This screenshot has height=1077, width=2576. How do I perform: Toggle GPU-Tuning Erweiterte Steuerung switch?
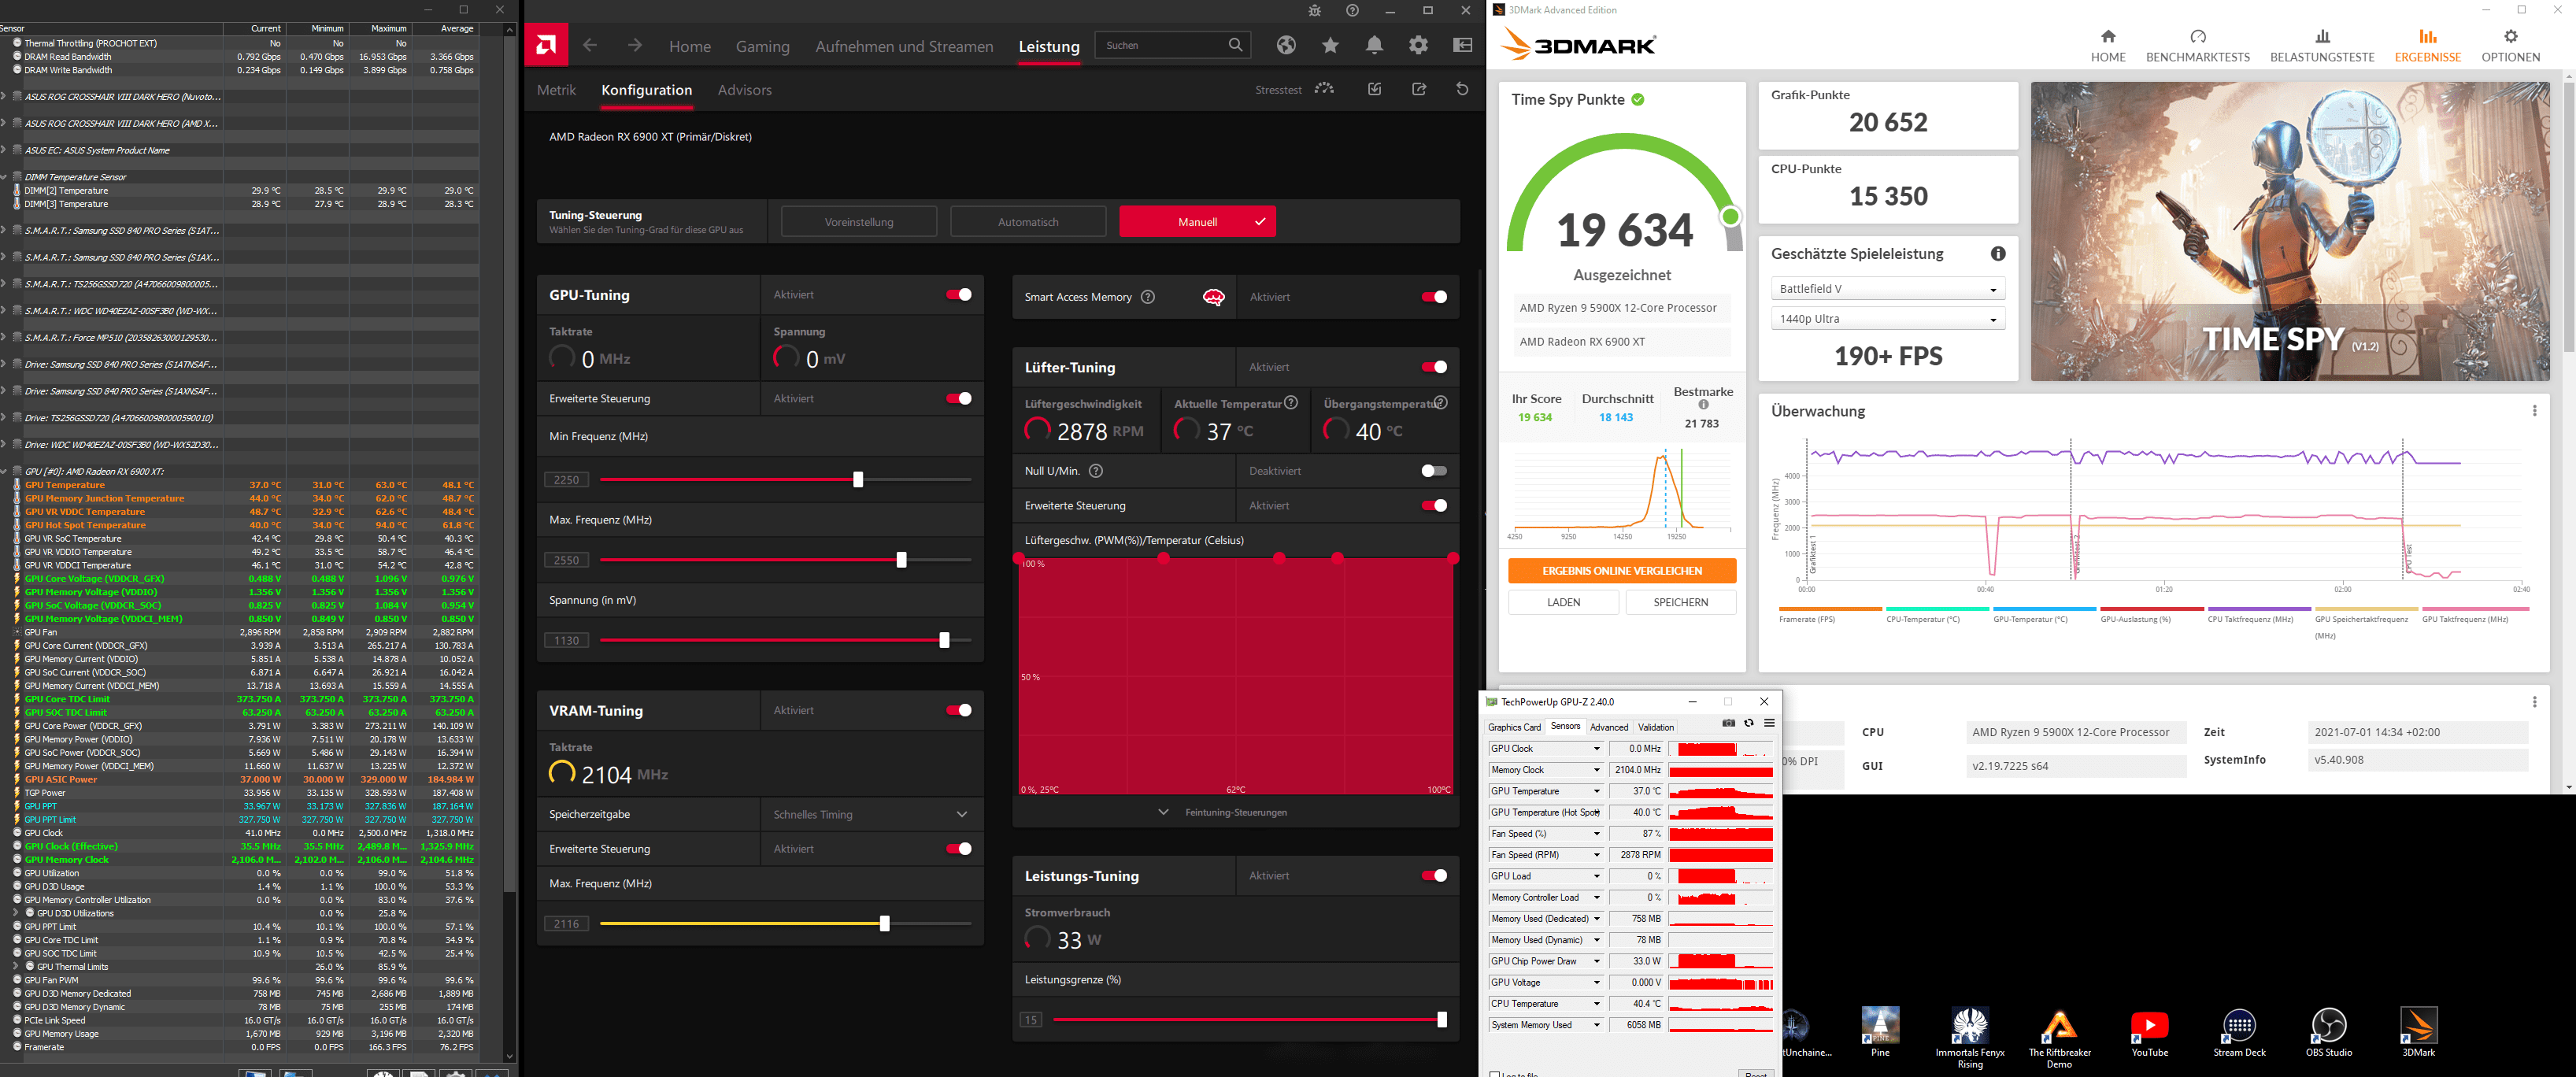click(958, 399)
